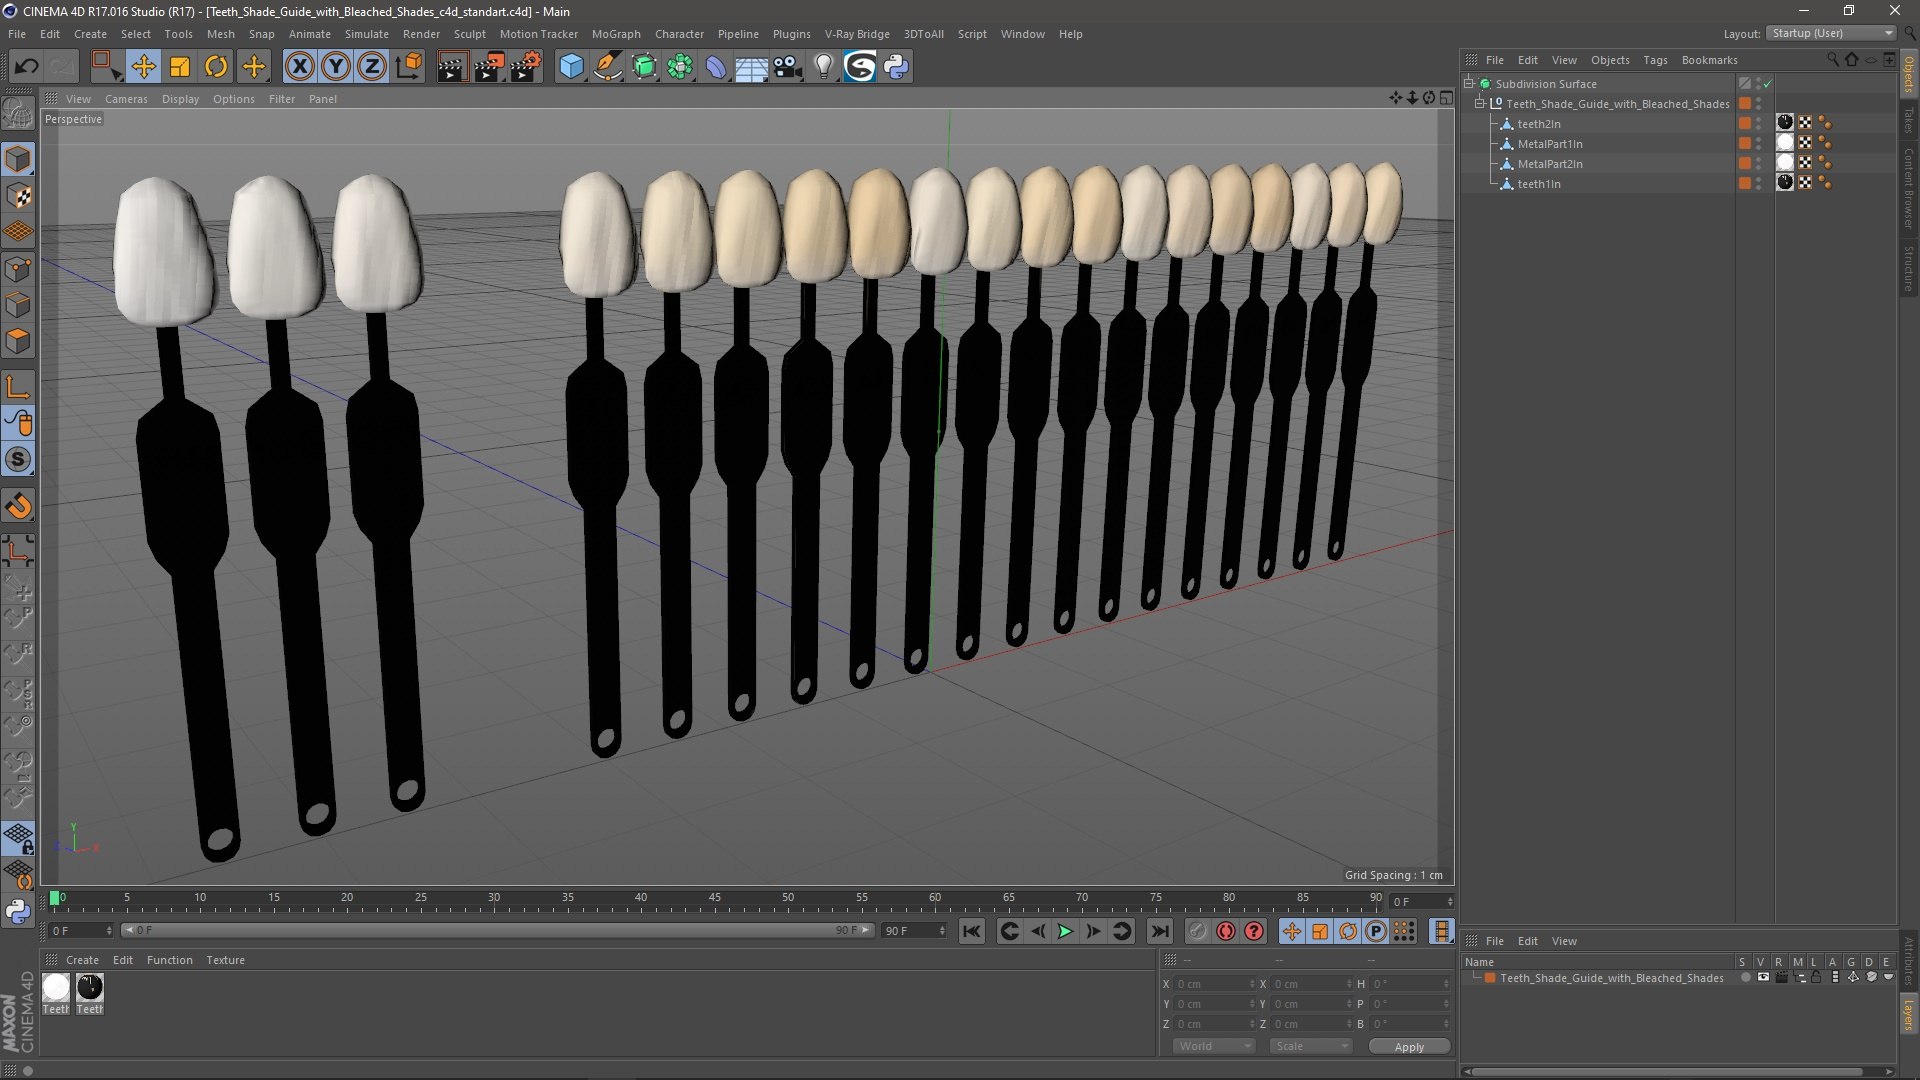
Task: Open the Cameras viewport menu
Action: tap(126, 99)
